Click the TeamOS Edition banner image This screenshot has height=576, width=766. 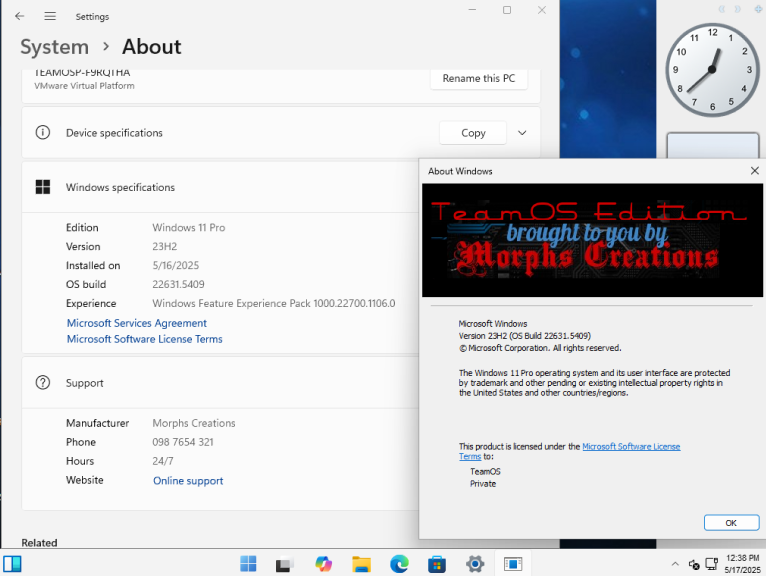coord(592,240)
